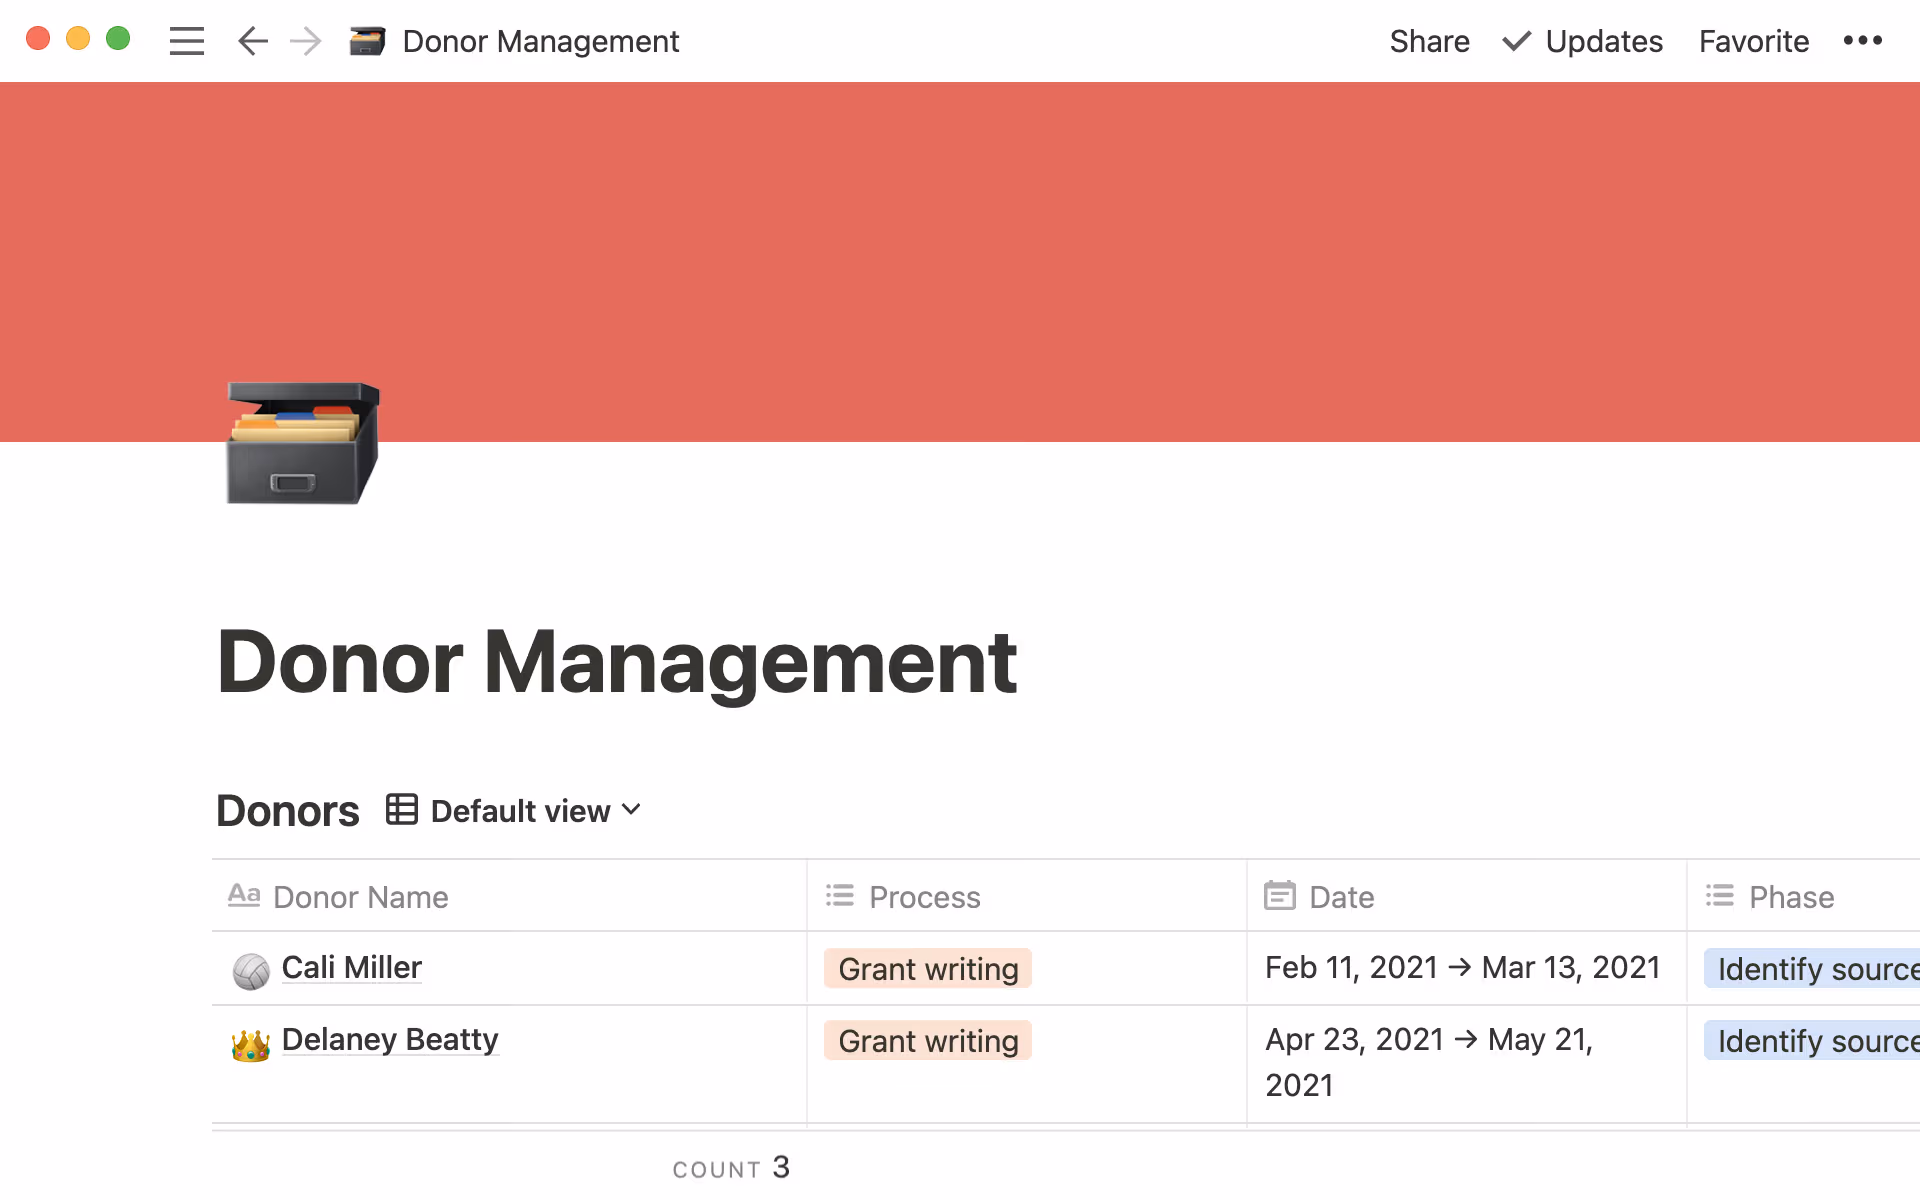Viewport: 1920px width, 1200px height.
Task: Click the table icon next to Default view
Action: pyautogui.click(x=401, y=809)
